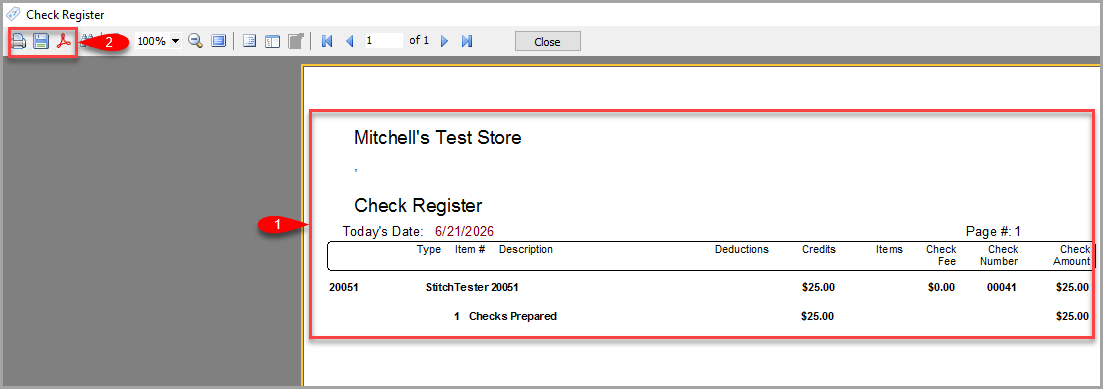This screenshot has height=389, width=1103.
Task: Click the StitchTester 20051 description
Action: click(472, 287)
